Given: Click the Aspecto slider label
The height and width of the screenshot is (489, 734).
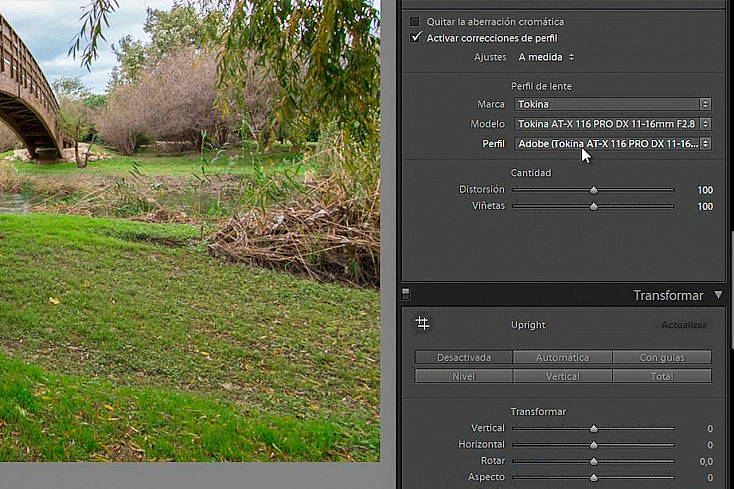Looking at the screenshot, I should coord(486,477).
